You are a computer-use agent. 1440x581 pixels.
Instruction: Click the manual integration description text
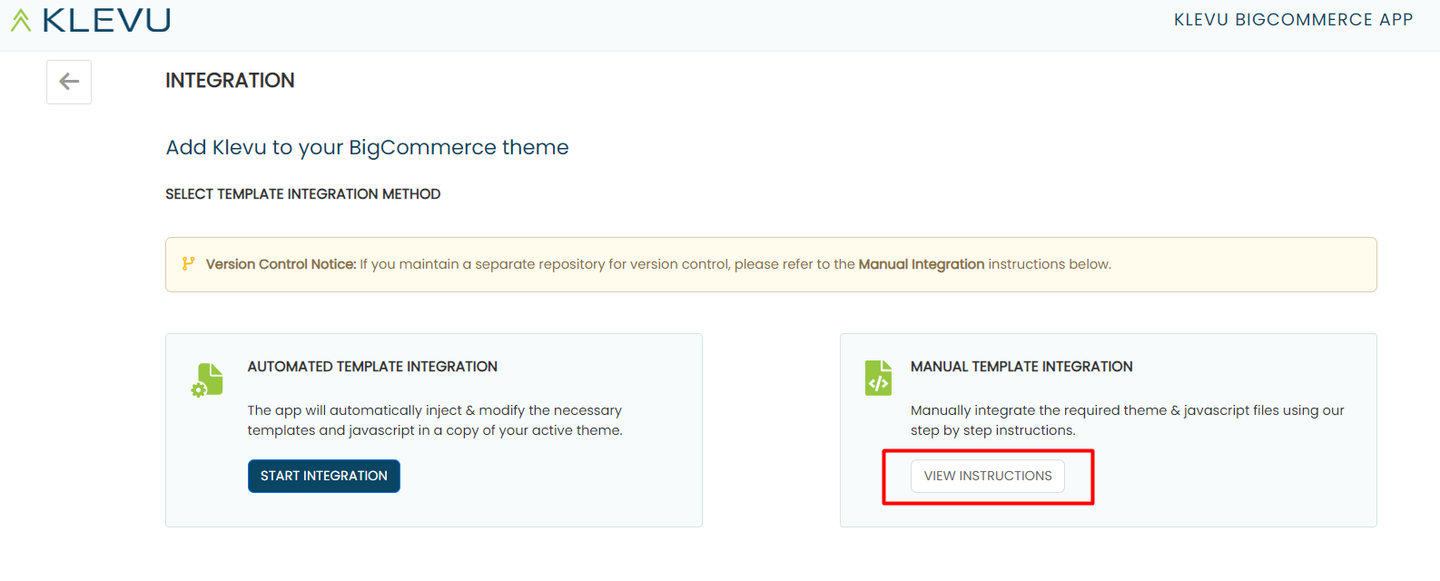tap(1127, 420)
